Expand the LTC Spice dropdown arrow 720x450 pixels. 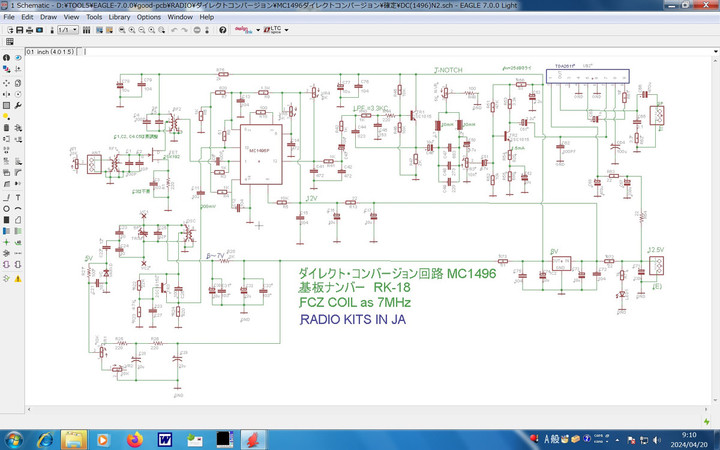point(288,30)
